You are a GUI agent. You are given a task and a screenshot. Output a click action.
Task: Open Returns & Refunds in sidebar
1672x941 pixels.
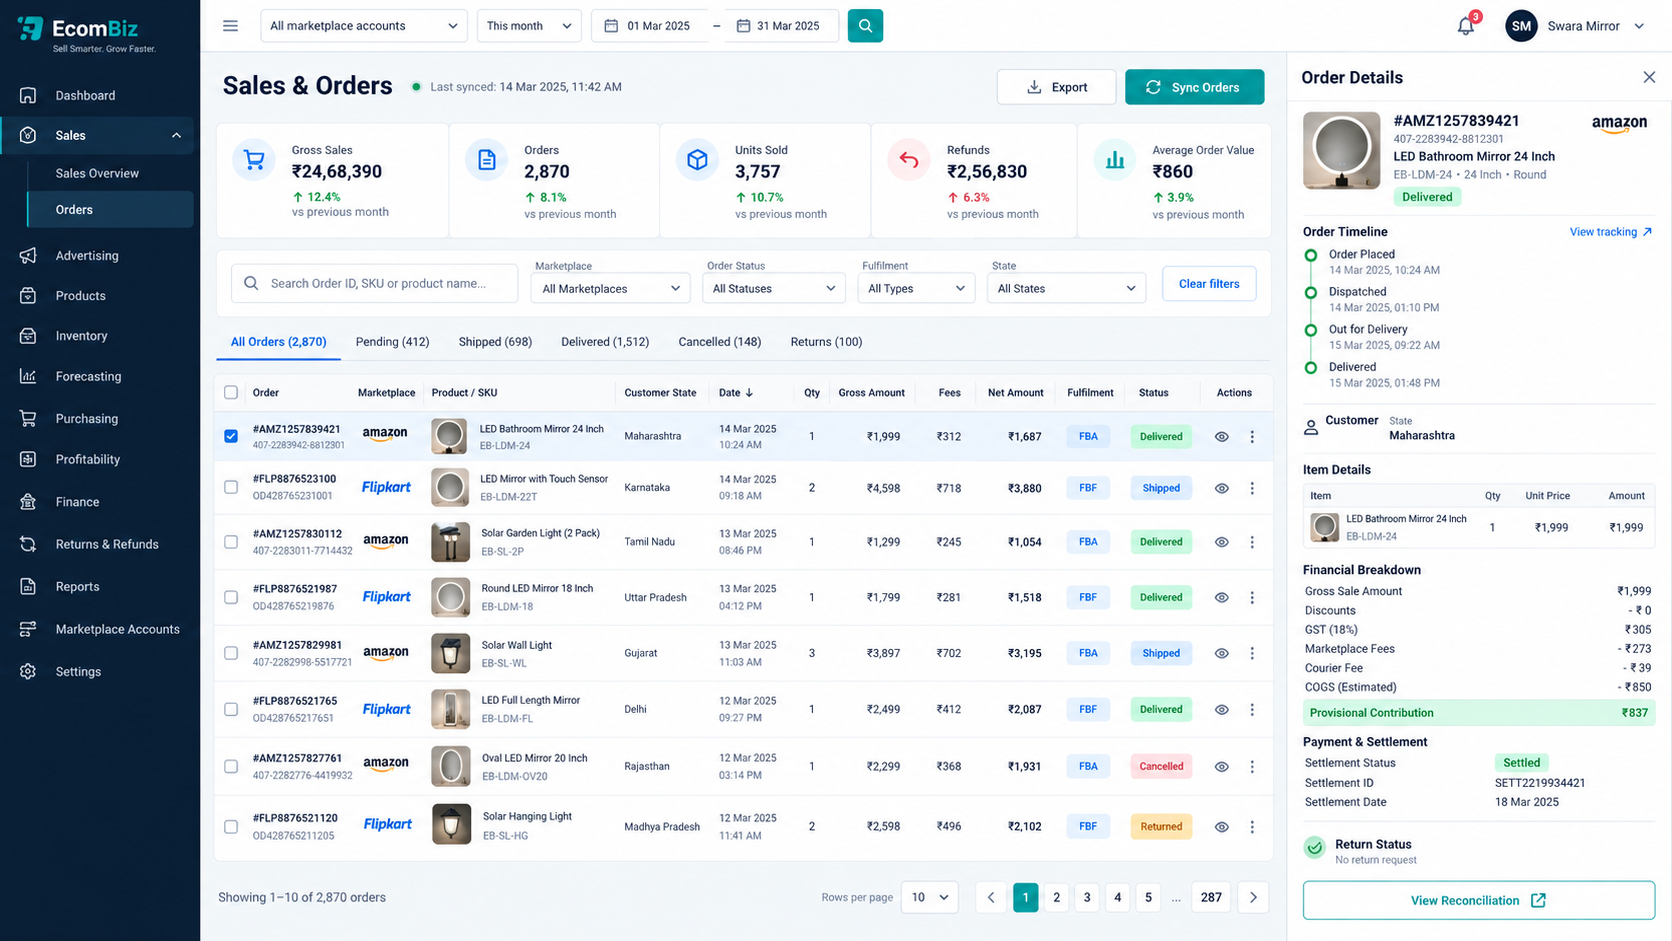pos(100,544)
